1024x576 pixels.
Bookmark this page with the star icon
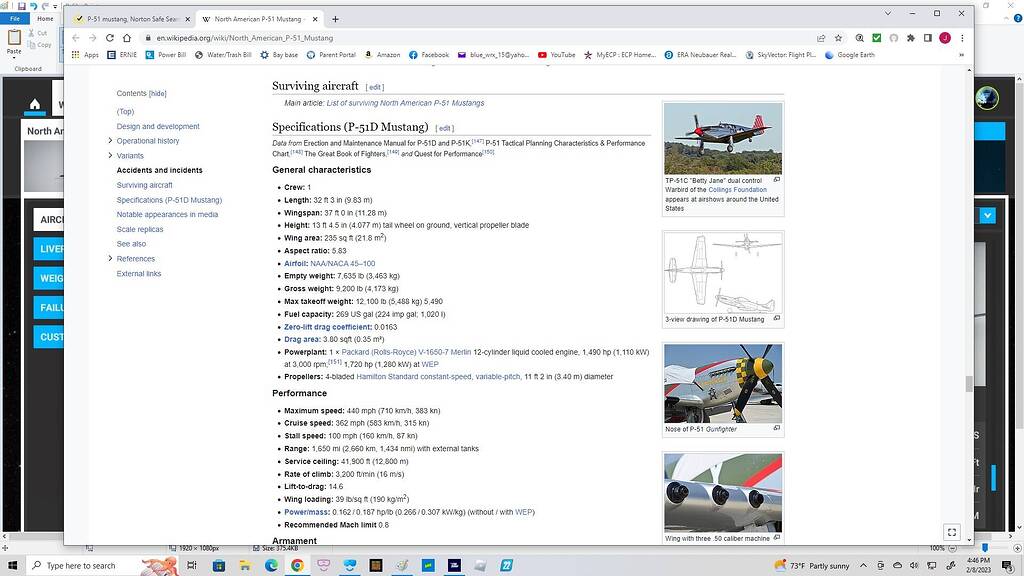838,38
